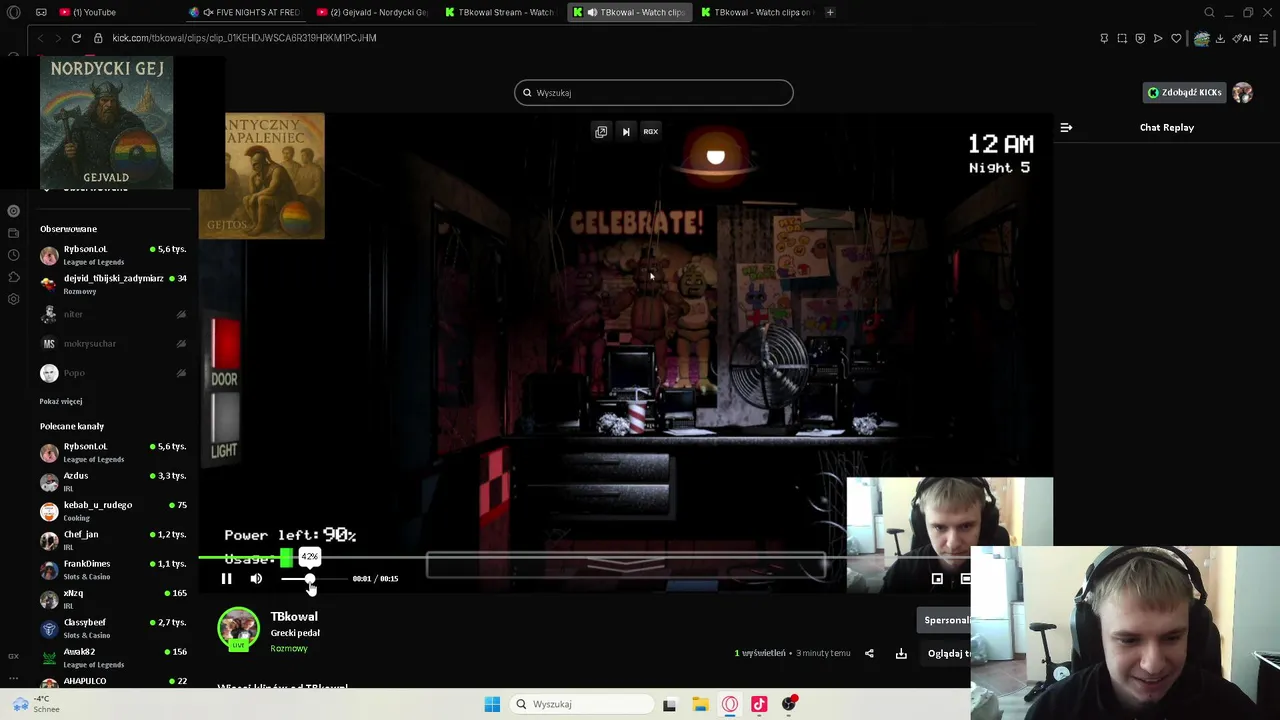Switch to Gejvald - Nordycki Gej tab

pyautogui.click(x=372, y=12)
